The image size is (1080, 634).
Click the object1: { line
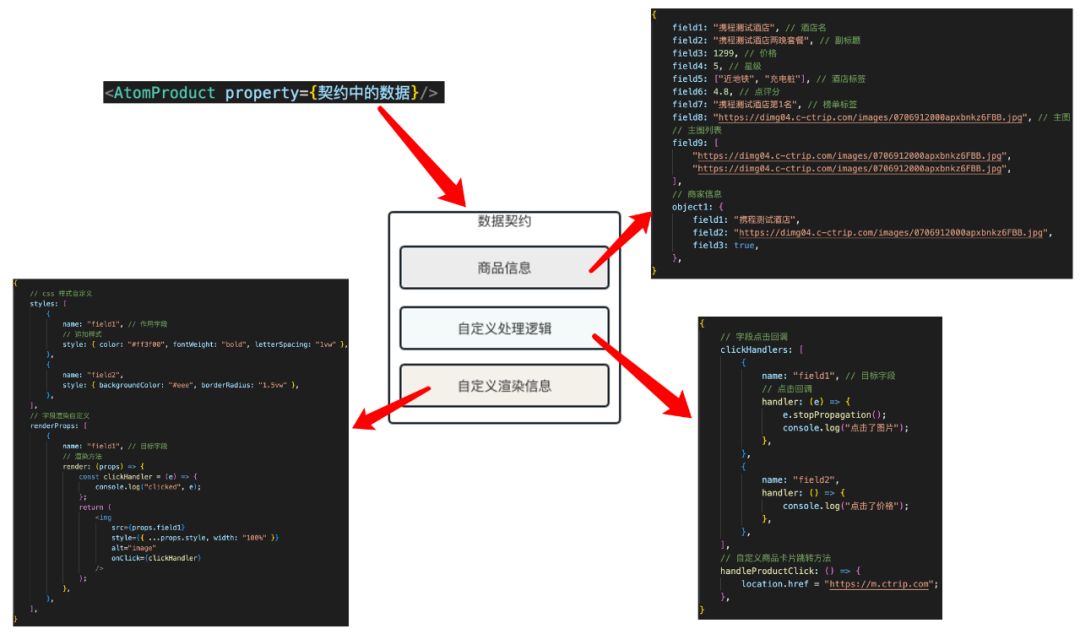[x=698, y=207]
